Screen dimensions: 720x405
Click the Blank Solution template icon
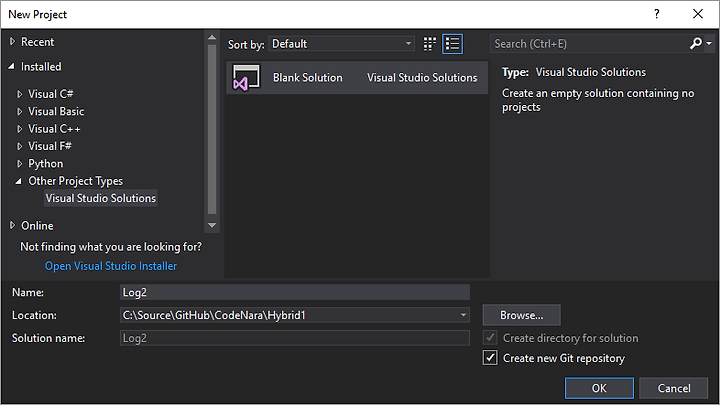coord(247,78)
